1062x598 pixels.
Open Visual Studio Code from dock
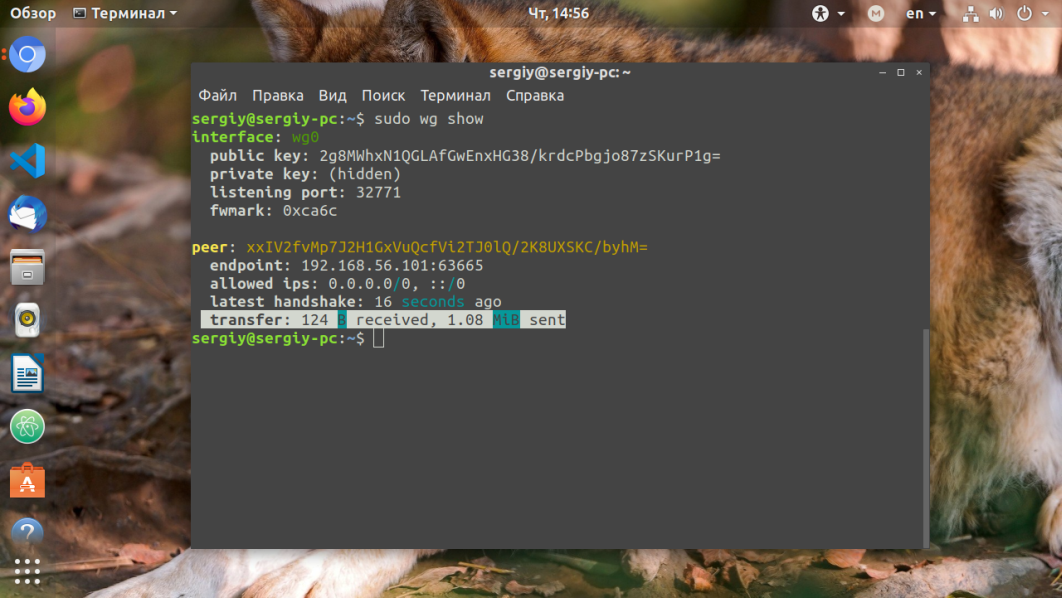(x=27, y=161)
